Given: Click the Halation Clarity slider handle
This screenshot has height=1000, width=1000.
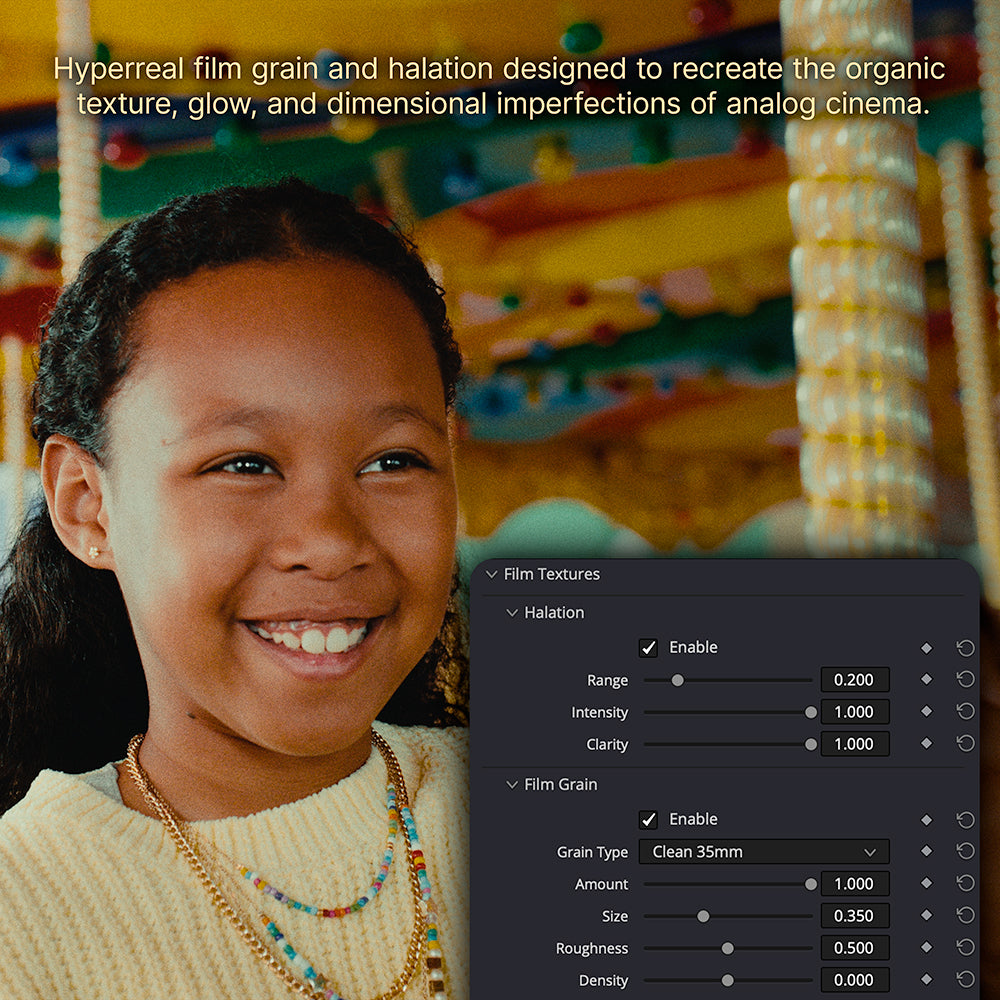Looking at the screenshot, I should tap(811, 744).
